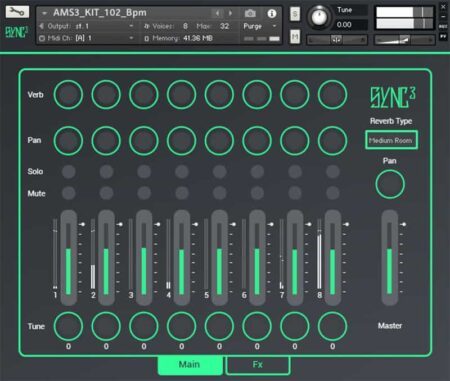Viewport: 450px width, 381px height.
Task: Click the Tune knob for channel 4
Action: [181, 326]
